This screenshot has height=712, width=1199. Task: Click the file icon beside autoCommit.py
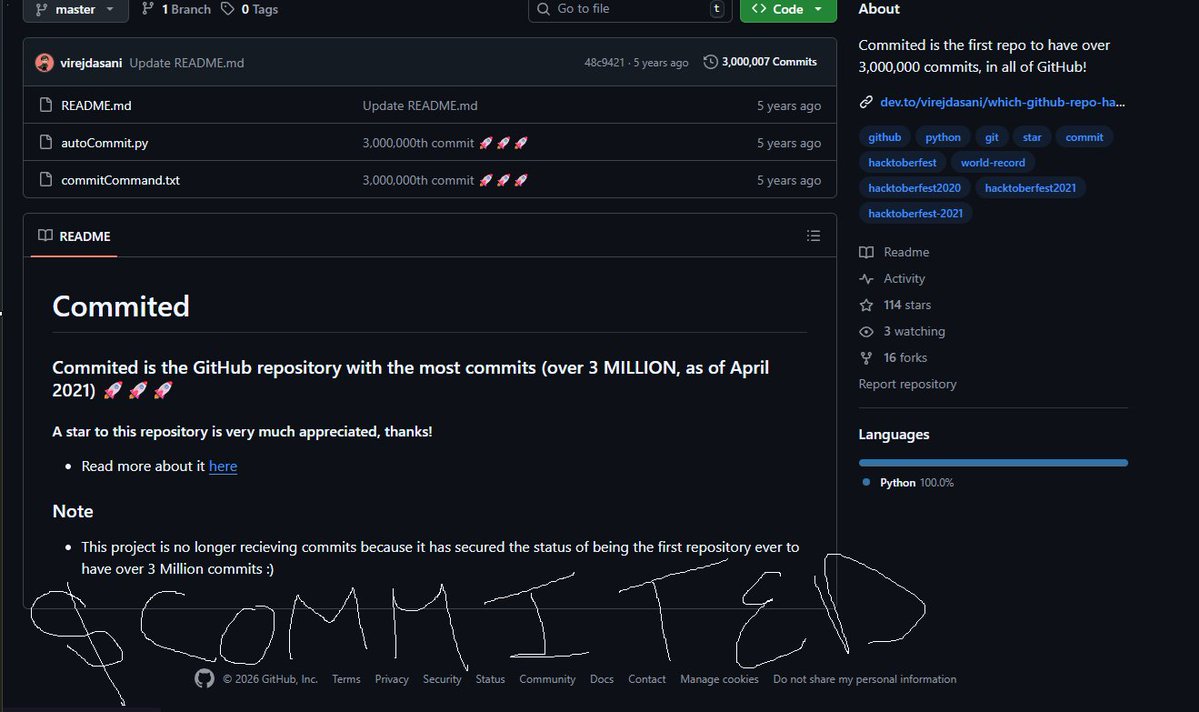(46, 142)
